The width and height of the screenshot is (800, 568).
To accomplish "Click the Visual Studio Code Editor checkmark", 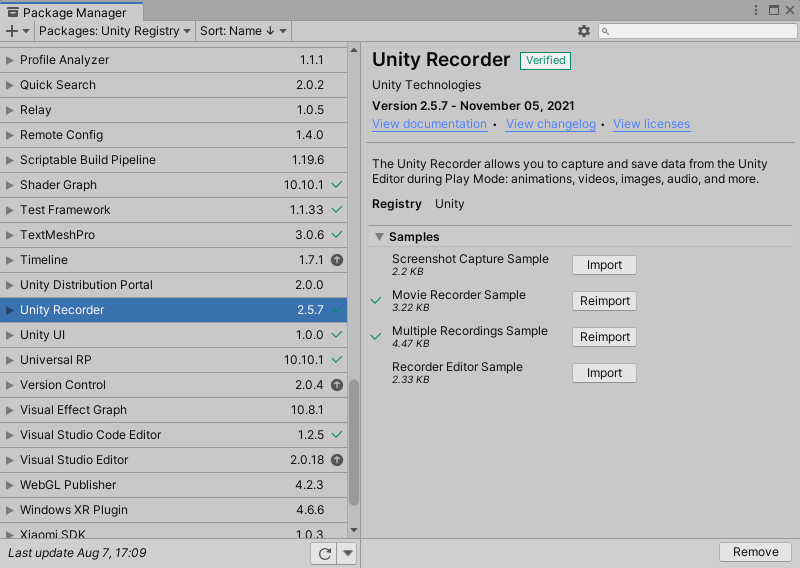I will pyautogui.click(x=337, y=435).
